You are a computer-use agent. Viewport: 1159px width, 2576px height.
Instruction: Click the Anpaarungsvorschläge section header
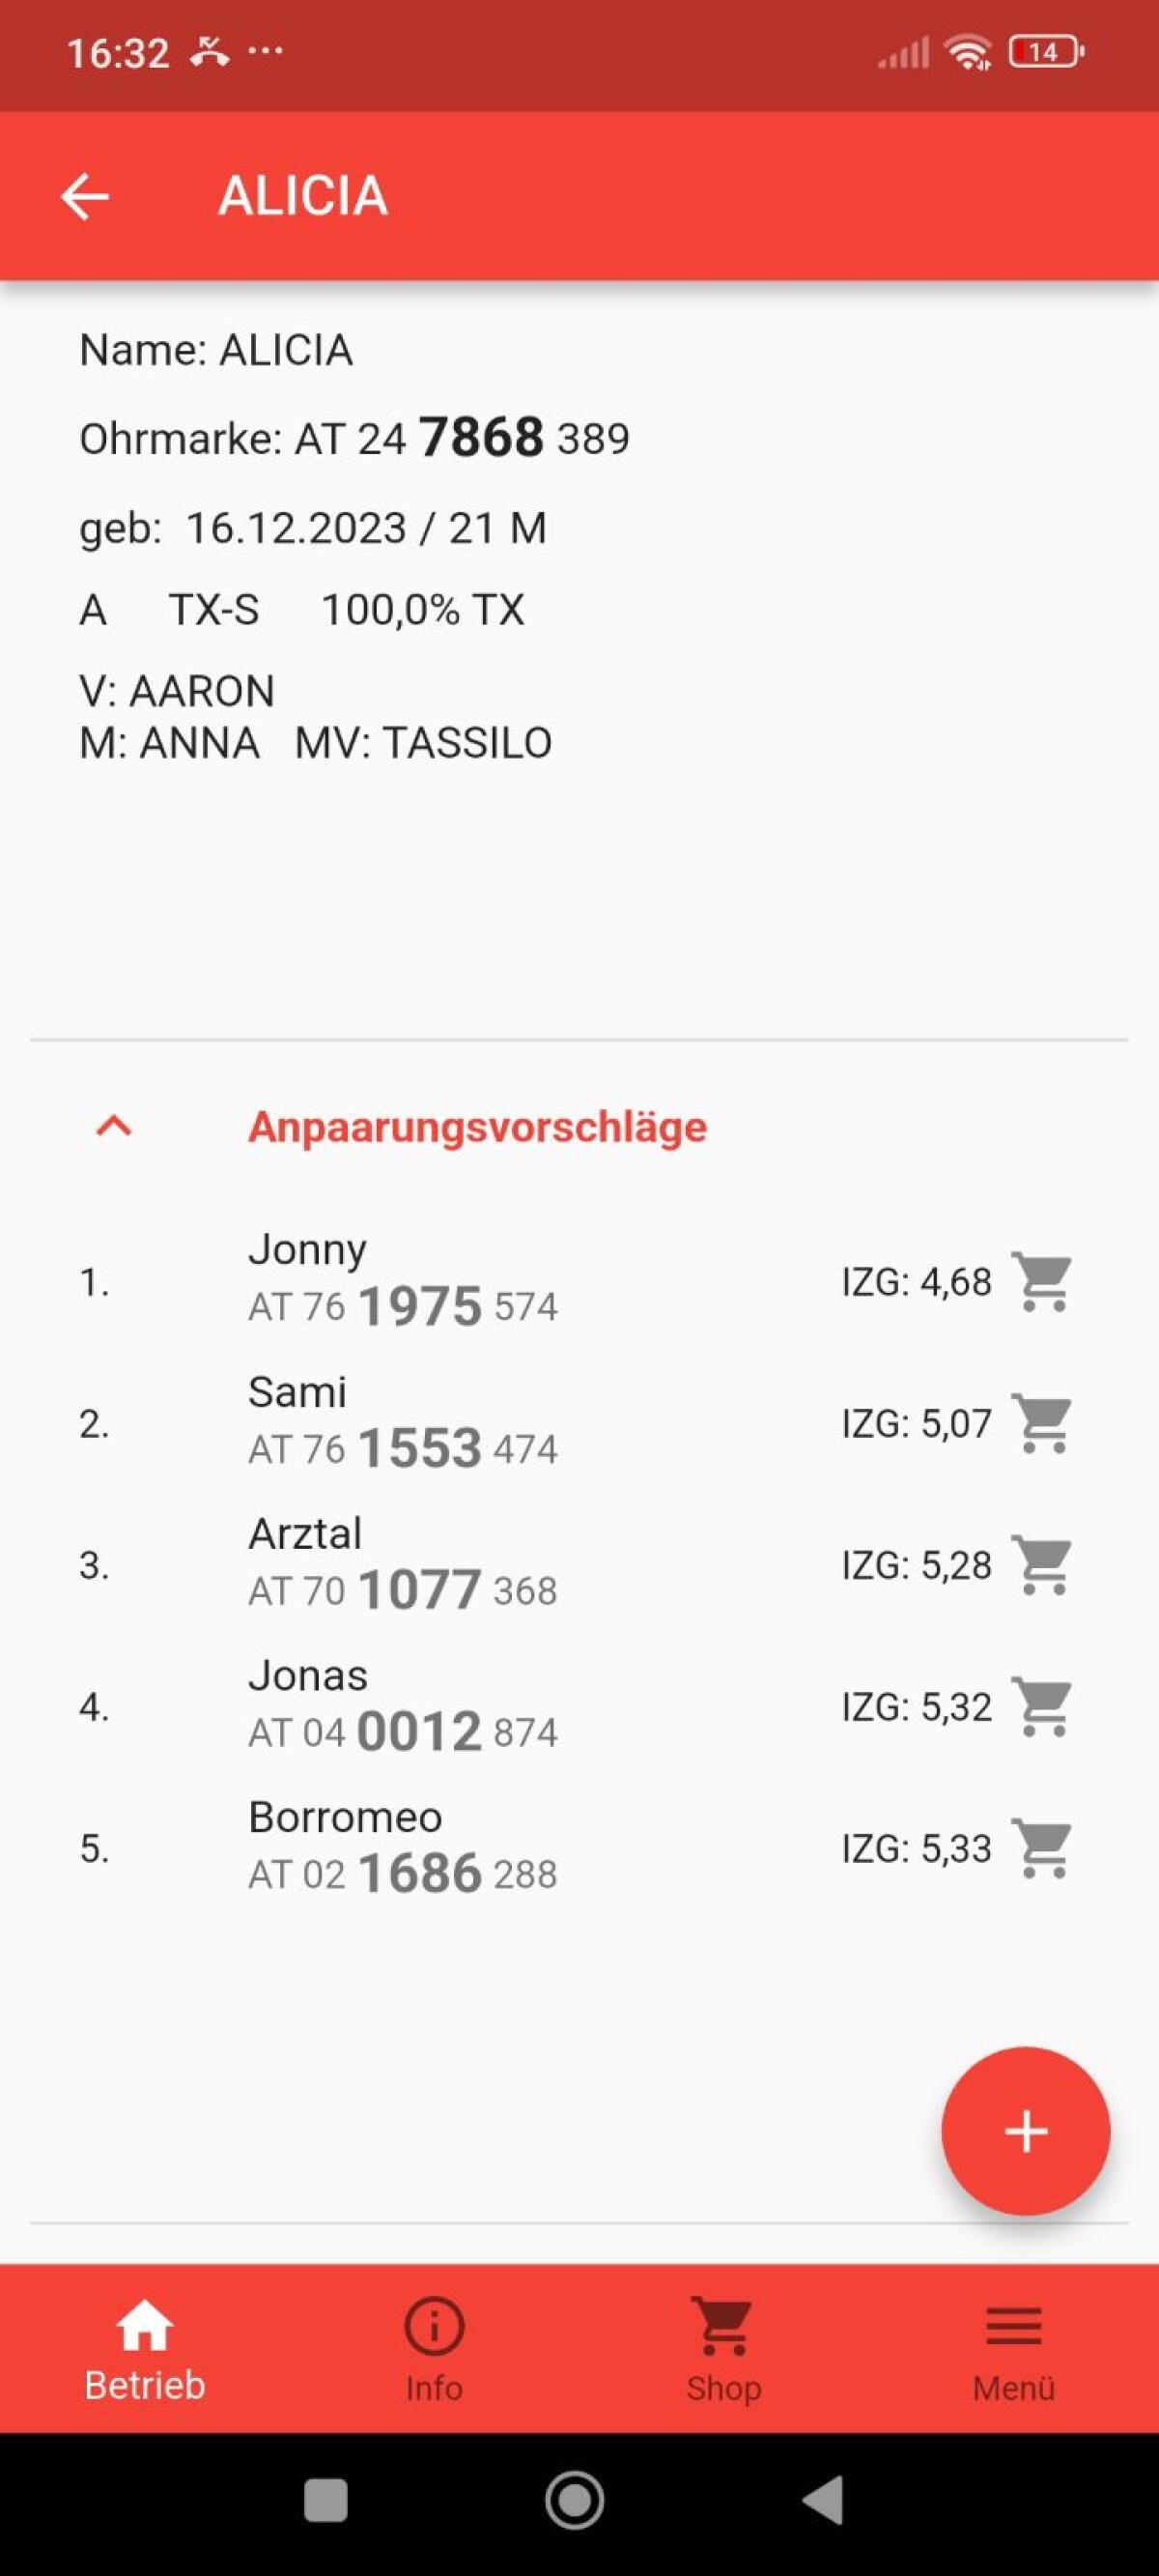coord(477,1127)
